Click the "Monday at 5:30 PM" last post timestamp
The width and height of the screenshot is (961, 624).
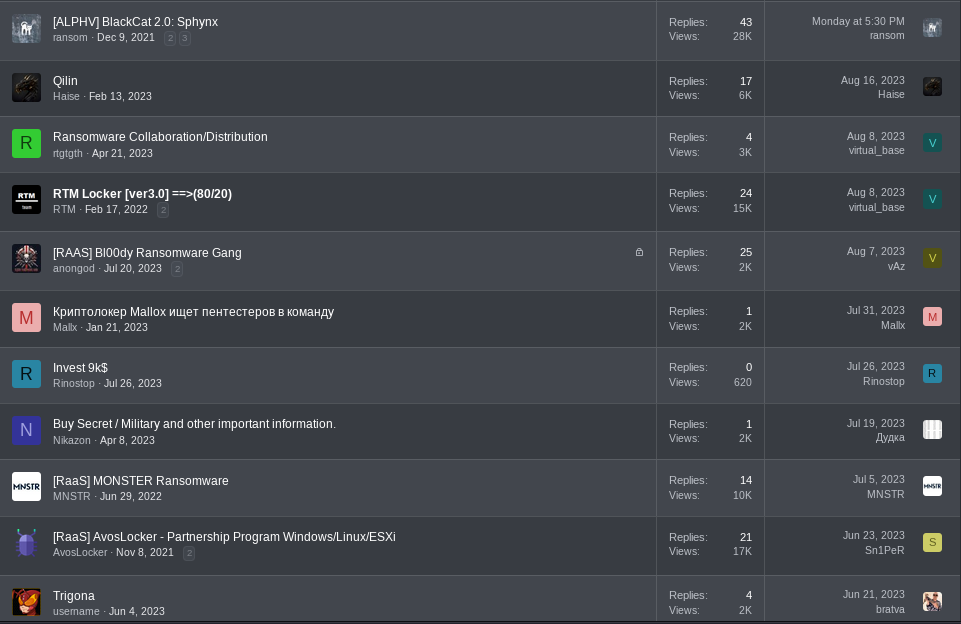click(x=858, y=21)
